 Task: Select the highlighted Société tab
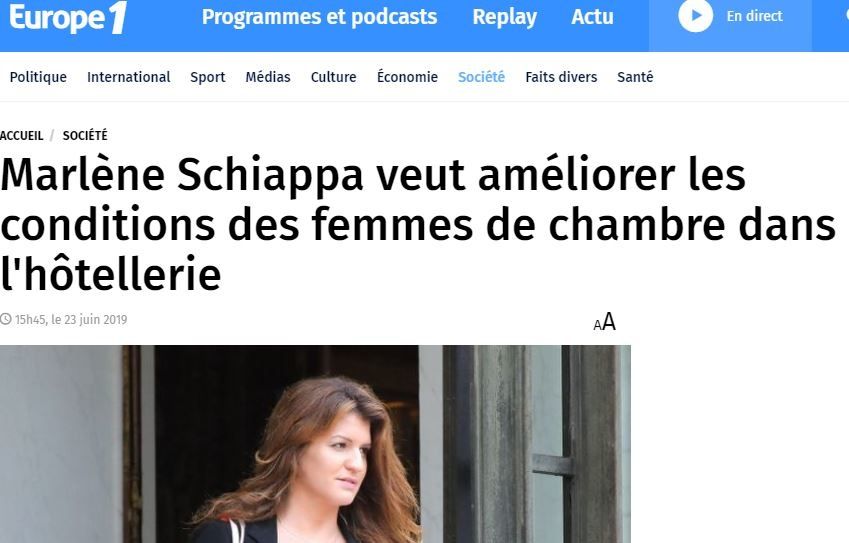pos(481,77)
